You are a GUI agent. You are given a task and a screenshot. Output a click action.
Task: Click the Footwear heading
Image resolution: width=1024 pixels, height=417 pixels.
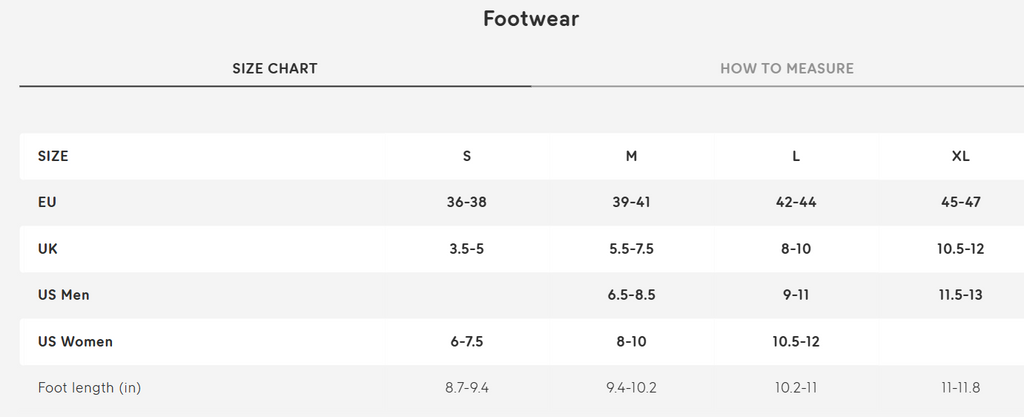[x=531, y=19]
